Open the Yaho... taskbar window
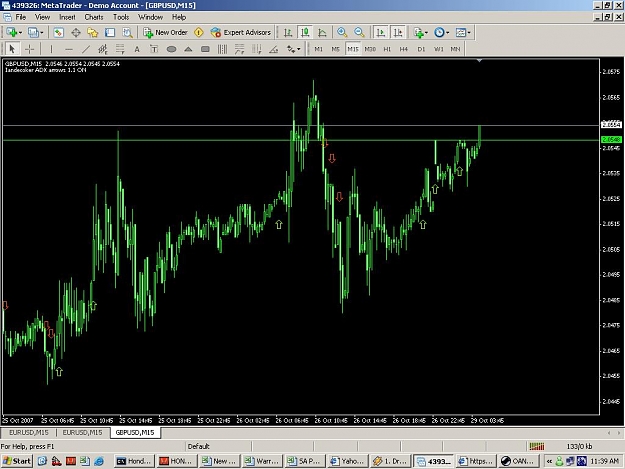This screenshot has width=625, height=469. pyautogui.click(x=346, y=461)
